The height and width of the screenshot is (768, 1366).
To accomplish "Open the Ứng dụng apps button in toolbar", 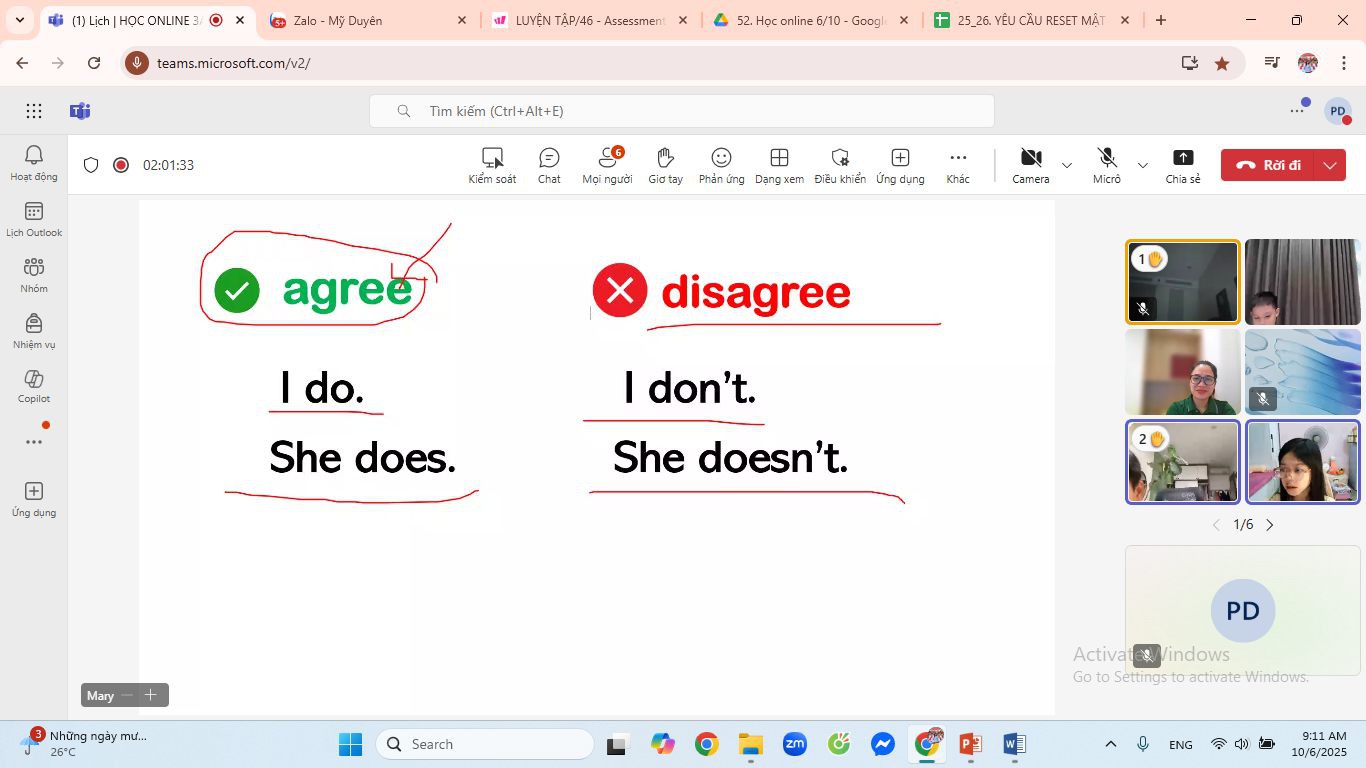I will (900, 165).
